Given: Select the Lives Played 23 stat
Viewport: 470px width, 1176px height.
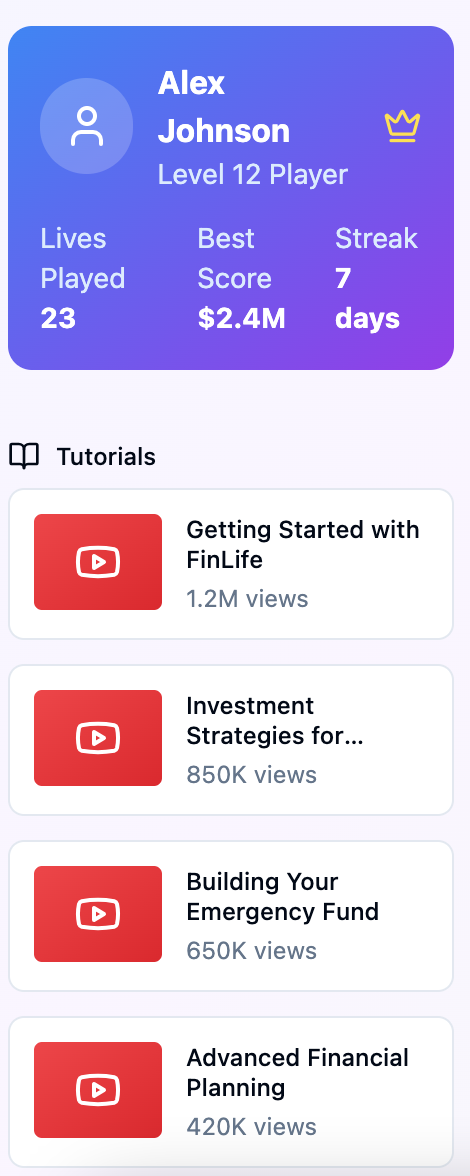Looking at the screenshot, I should coord(82,278).
